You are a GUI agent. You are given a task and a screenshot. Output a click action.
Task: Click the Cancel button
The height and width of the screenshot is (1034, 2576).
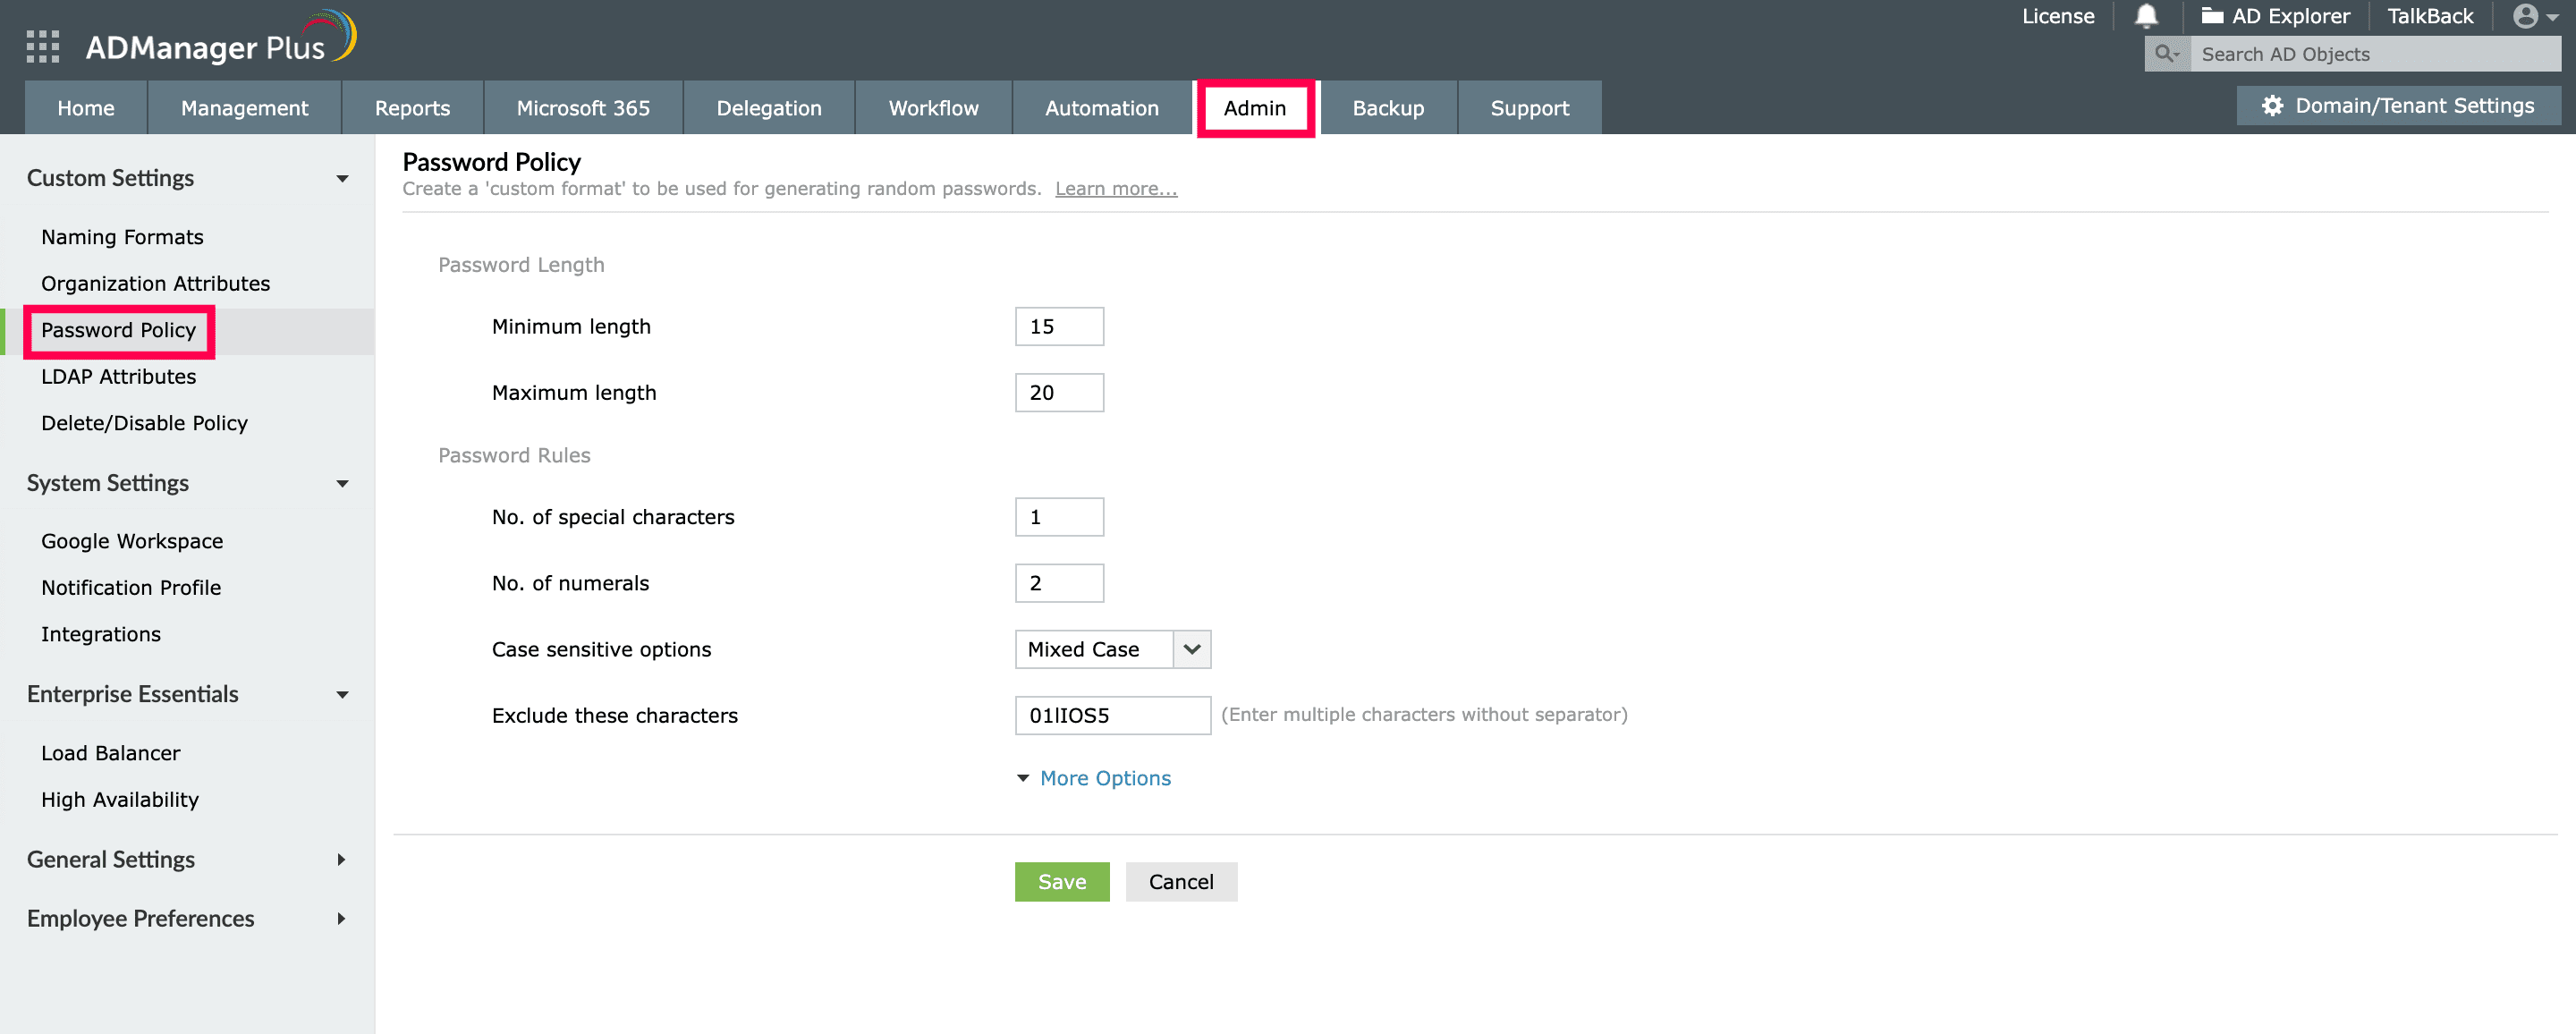tap(1180, 882)
